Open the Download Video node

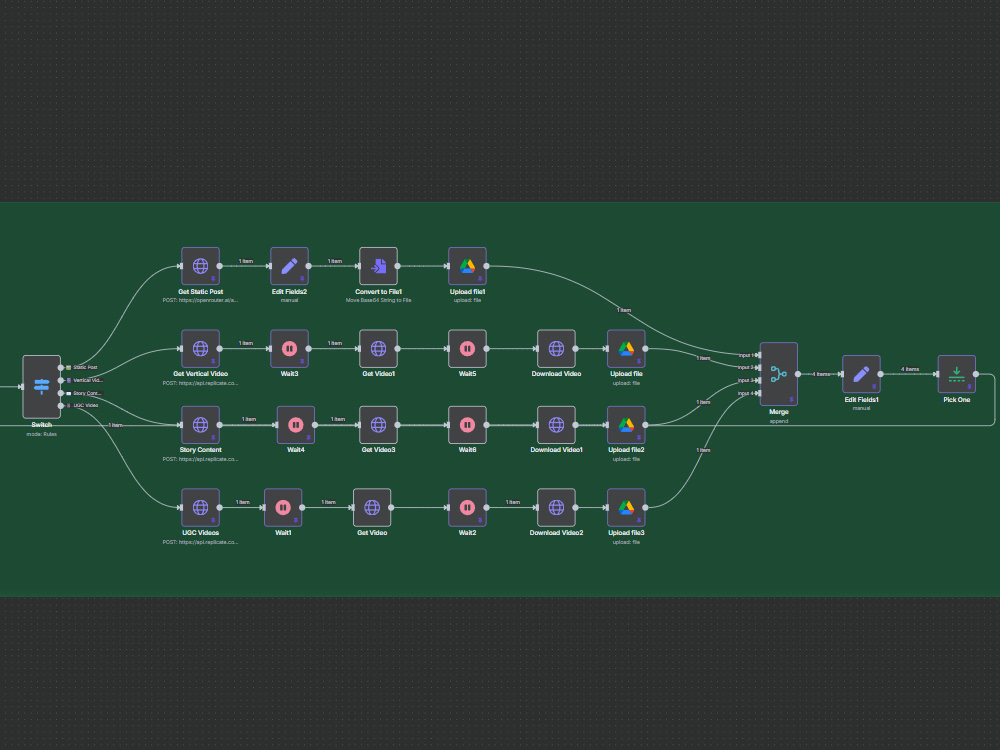pos(556,348)
